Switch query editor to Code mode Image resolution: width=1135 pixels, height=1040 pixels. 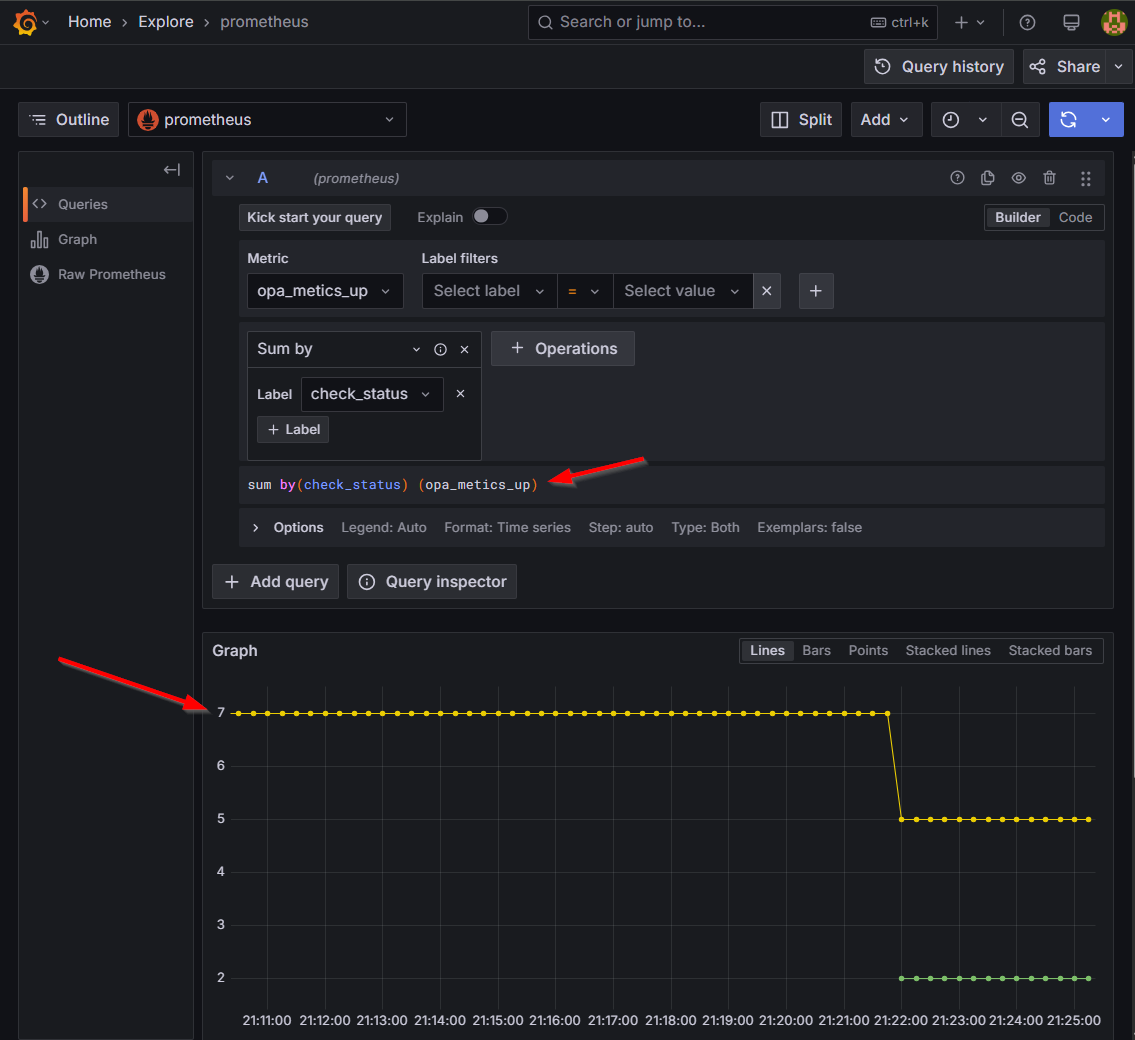(x=1075, y=217)
